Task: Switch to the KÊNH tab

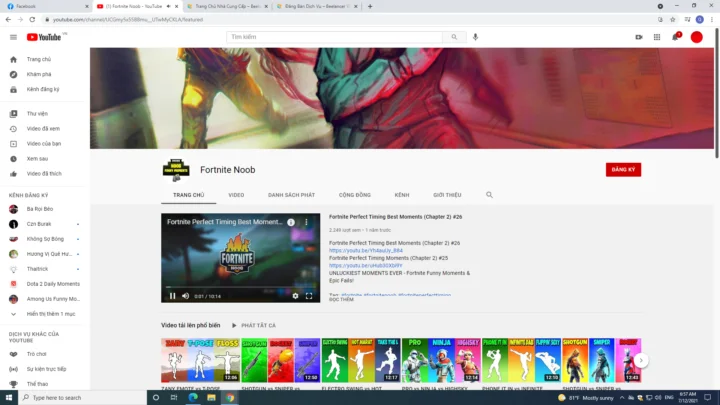Action: pyautogui.click(x=402, y=195)
